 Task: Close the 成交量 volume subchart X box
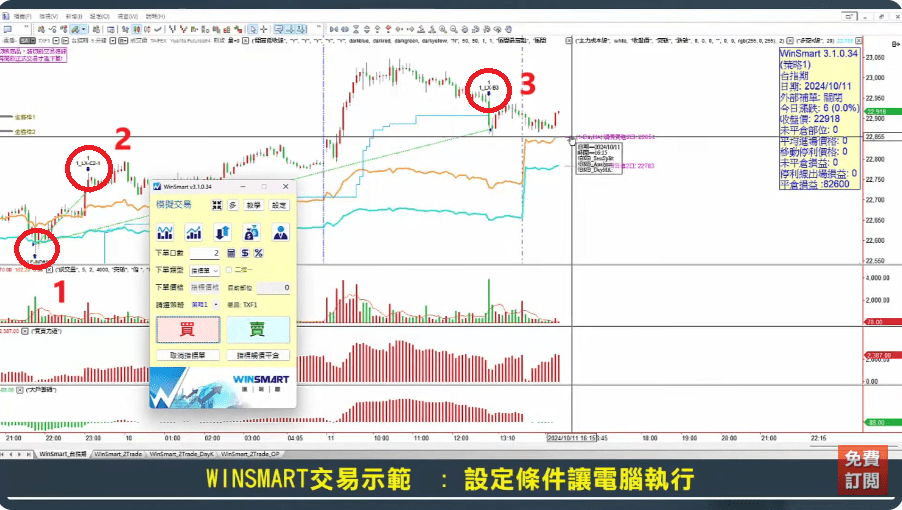[49, 269]
